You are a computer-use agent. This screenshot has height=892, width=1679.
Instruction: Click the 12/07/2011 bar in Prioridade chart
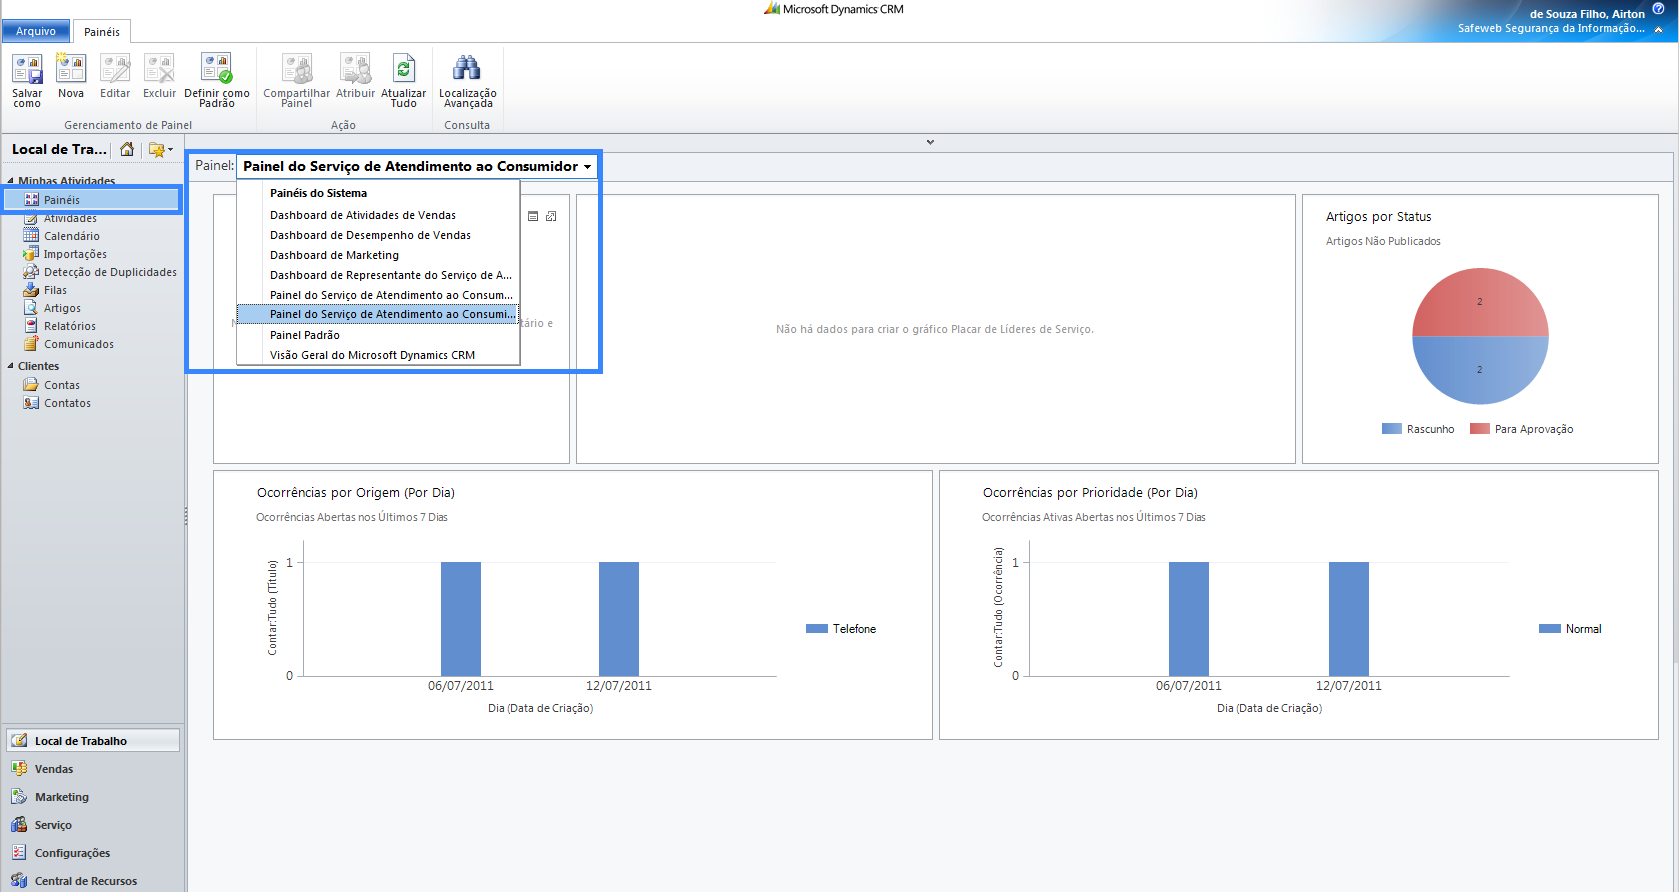1349,619
